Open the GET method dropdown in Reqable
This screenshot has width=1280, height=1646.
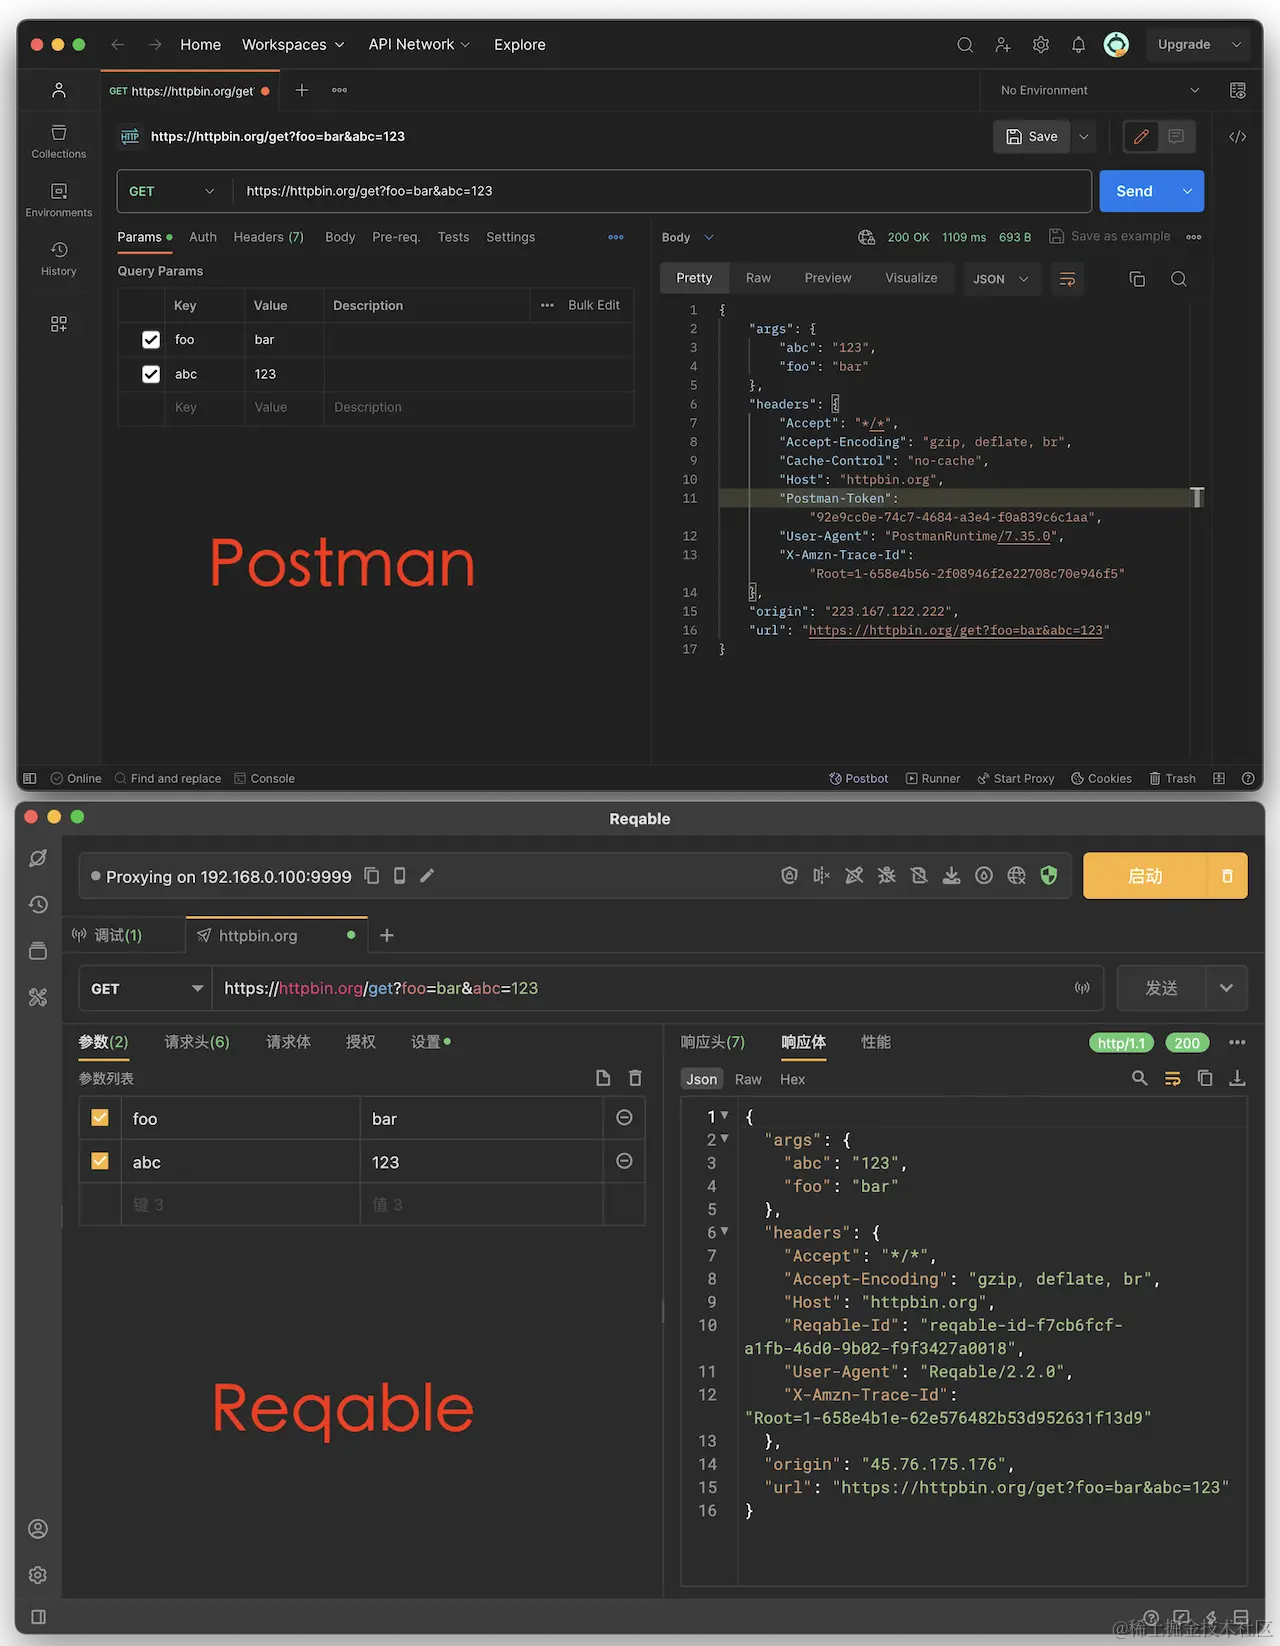click(x=146, y=989)
